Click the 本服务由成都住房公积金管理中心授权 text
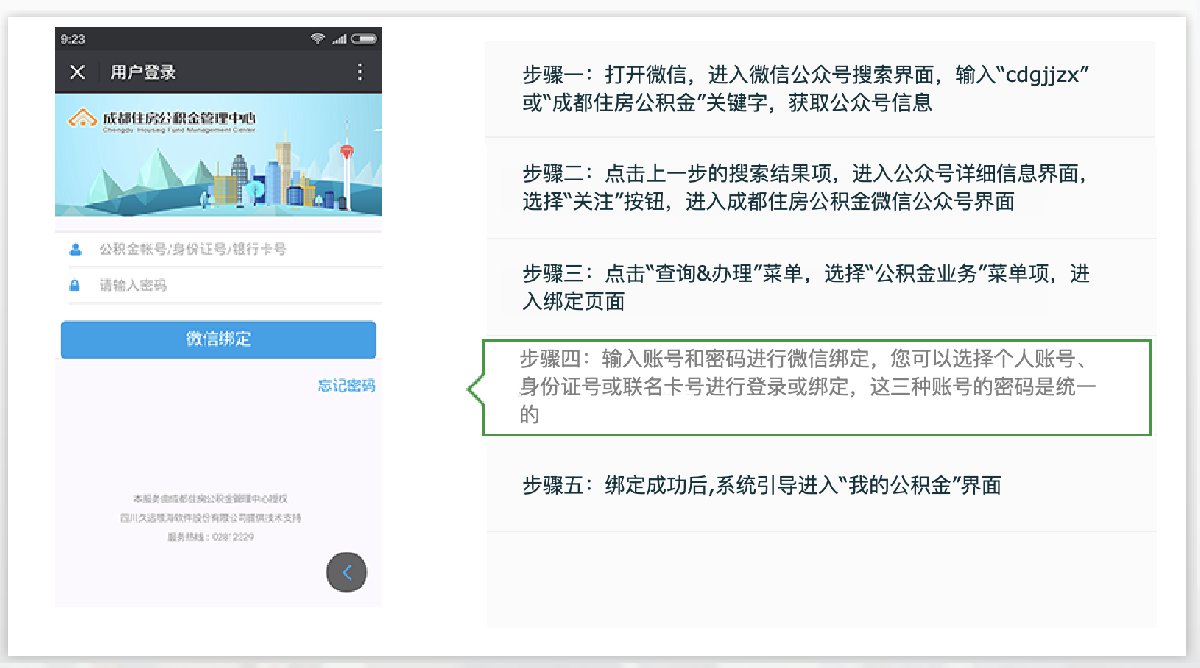The width and height of the screenshot is (1200, 668). tap(211, 498)
